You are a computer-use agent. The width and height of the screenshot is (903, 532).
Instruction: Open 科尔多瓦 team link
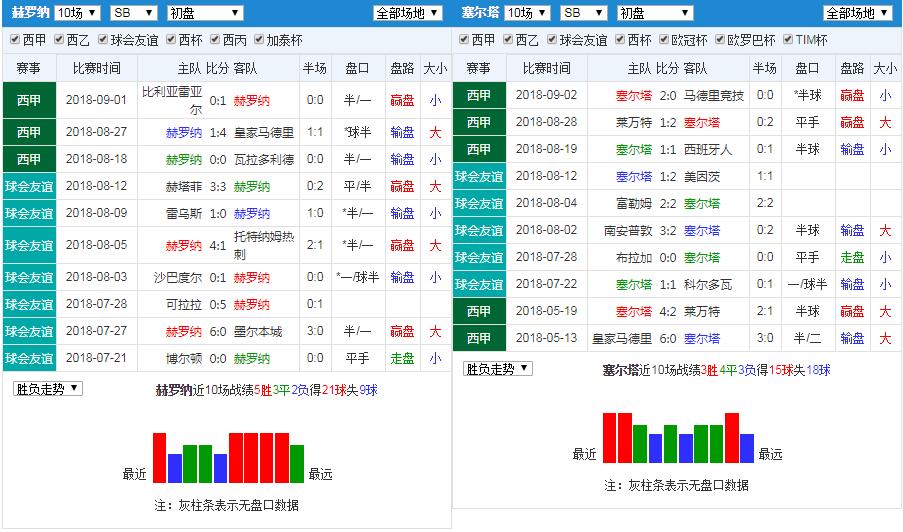click(x=708, y=284)
